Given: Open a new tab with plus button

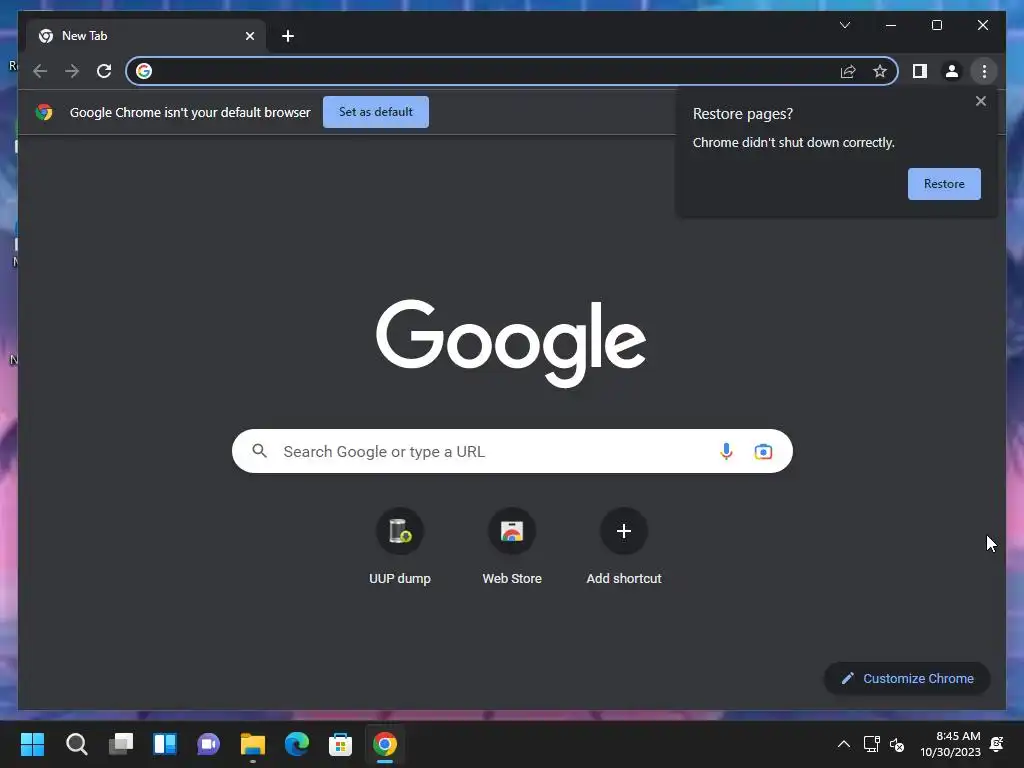Looking at the screenshot, I should point(288,36).
